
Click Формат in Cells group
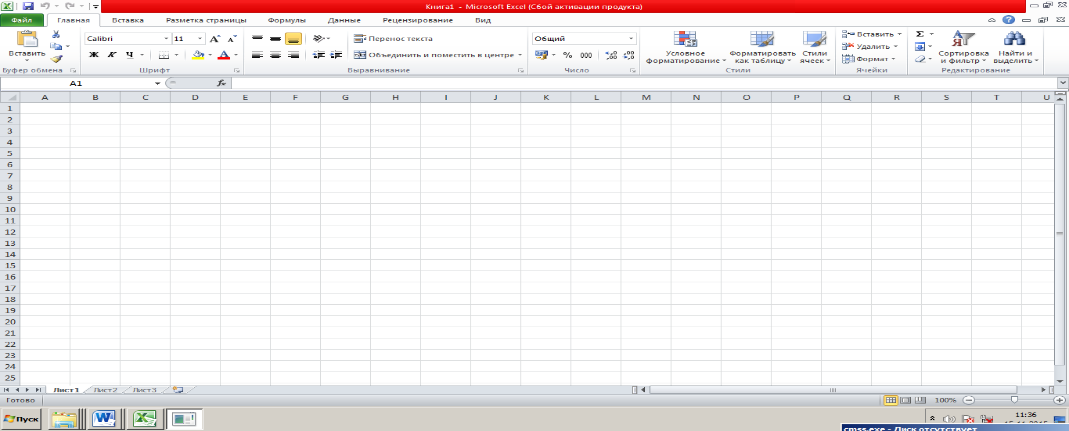pyautogui.click(x=869, y=59)
